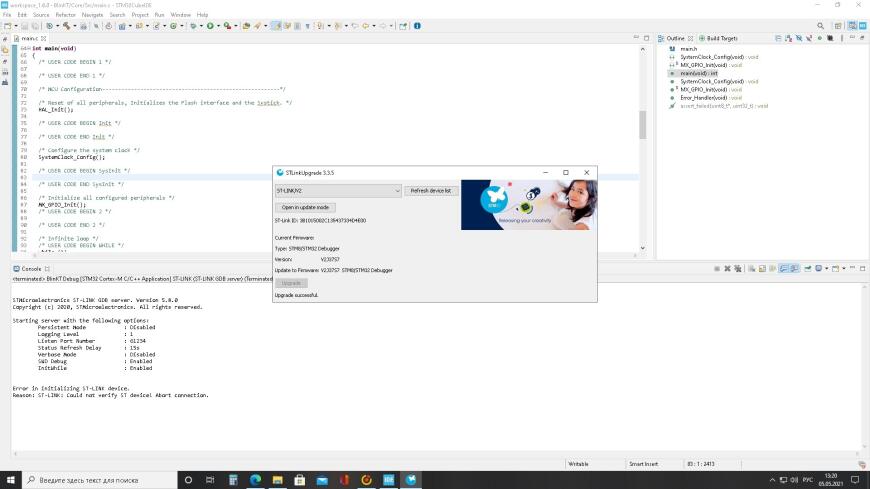This screenshot has width=870, height=489.
Task: Open the Project menu
Action: 140,15
